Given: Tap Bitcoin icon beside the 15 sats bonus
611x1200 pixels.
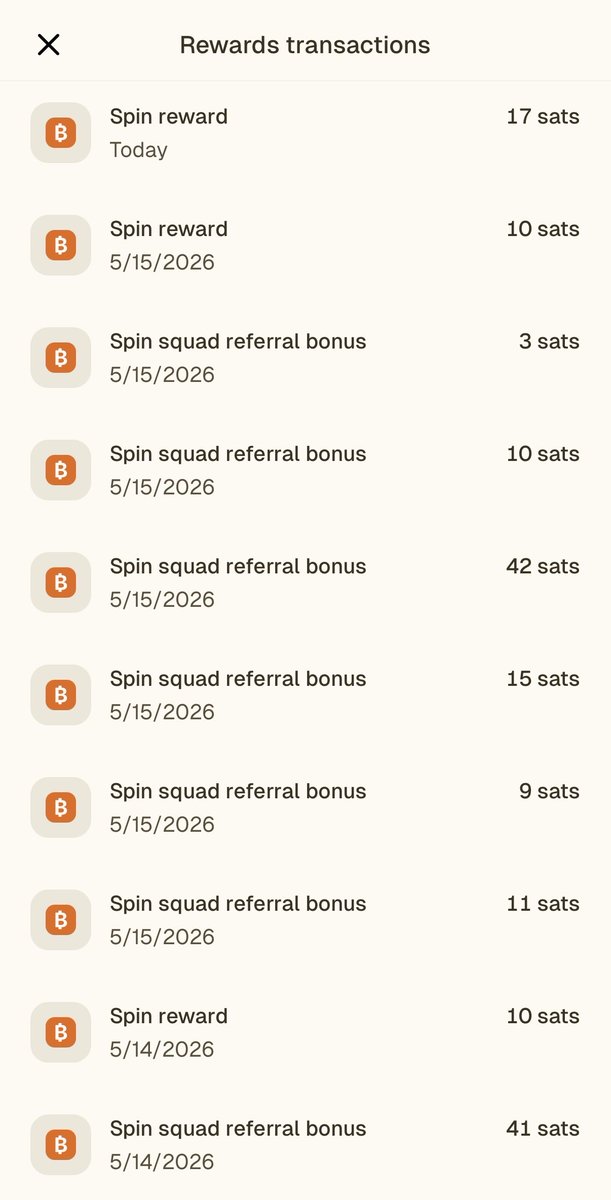Looking at the screenshot, I should pos(61,695).
